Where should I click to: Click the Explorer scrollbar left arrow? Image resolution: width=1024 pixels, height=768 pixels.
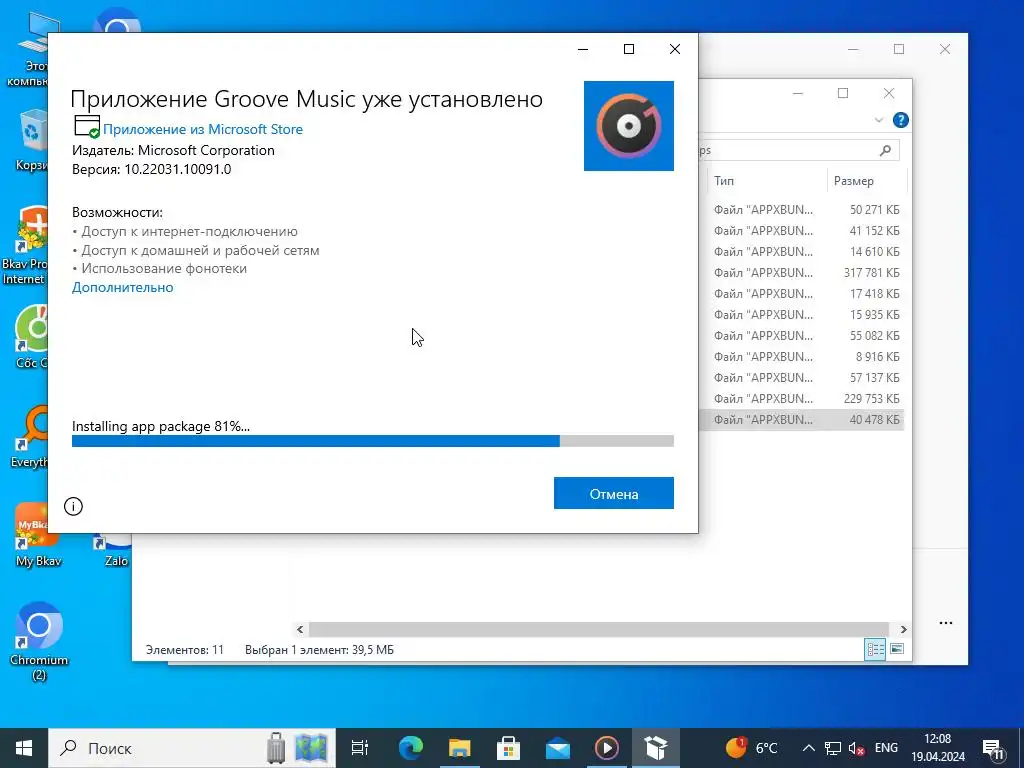[x=300, y=630]
